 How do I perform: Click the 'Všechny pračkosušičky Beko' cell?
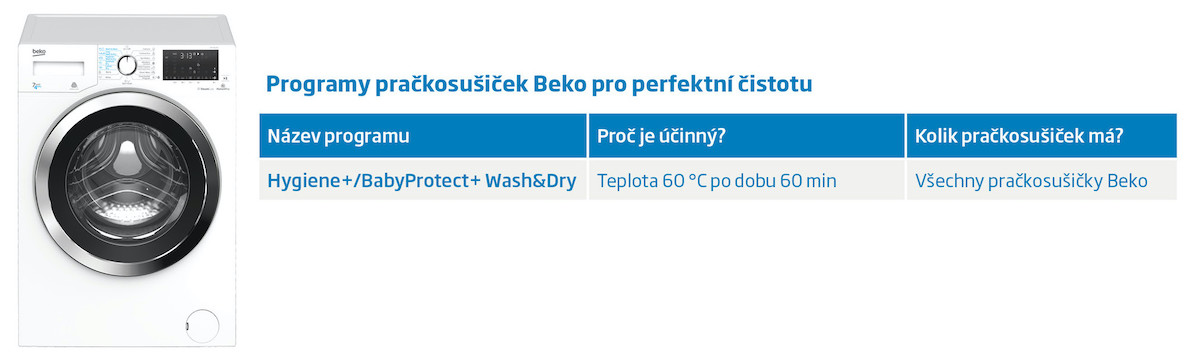(x=1031, y=181)
